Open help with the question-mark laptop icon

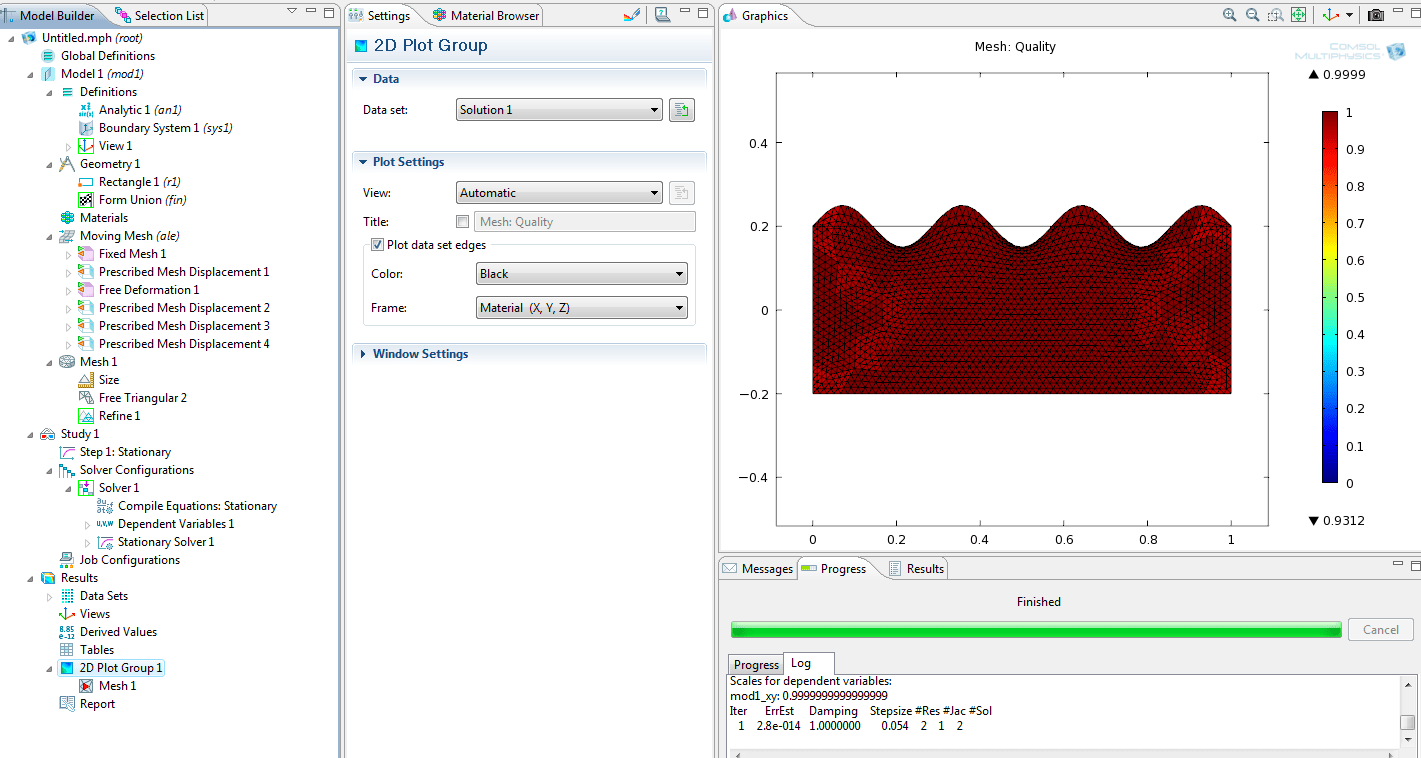pyautogui.click(x=662, y=15)
